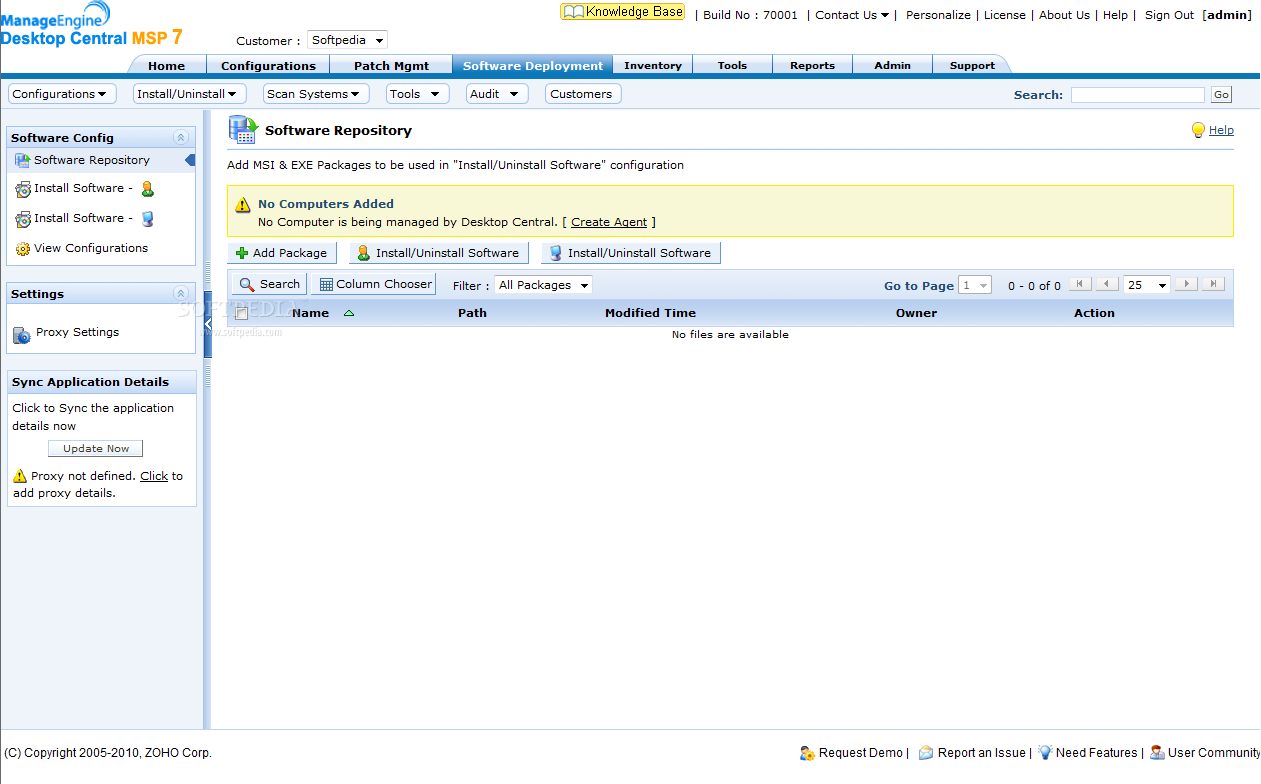The height and width of the screenshot is (784, 1261).
Task: Click the User Community icon
Action: [1157, 753]
